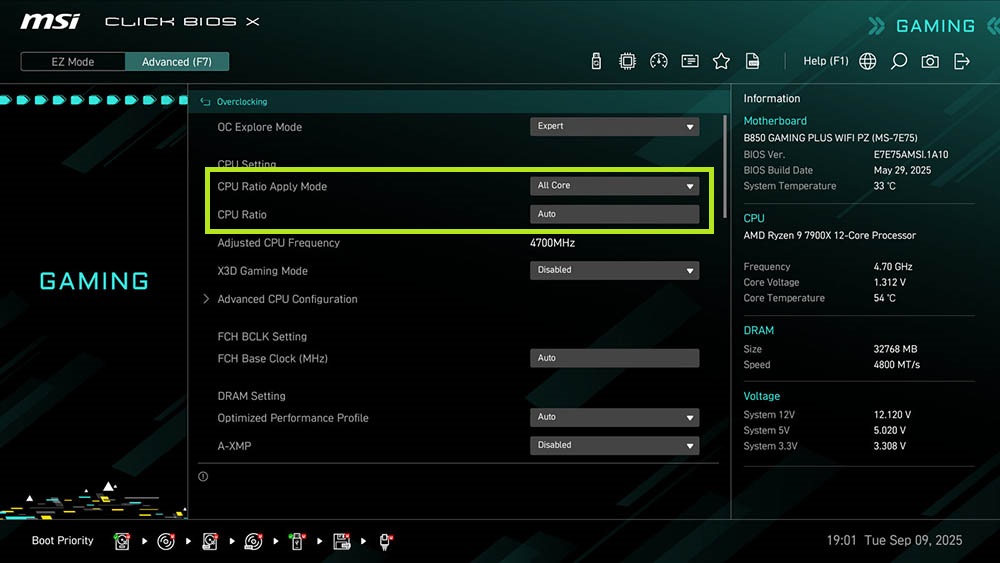Open the gauge speedometer icon

click(659, 61)
